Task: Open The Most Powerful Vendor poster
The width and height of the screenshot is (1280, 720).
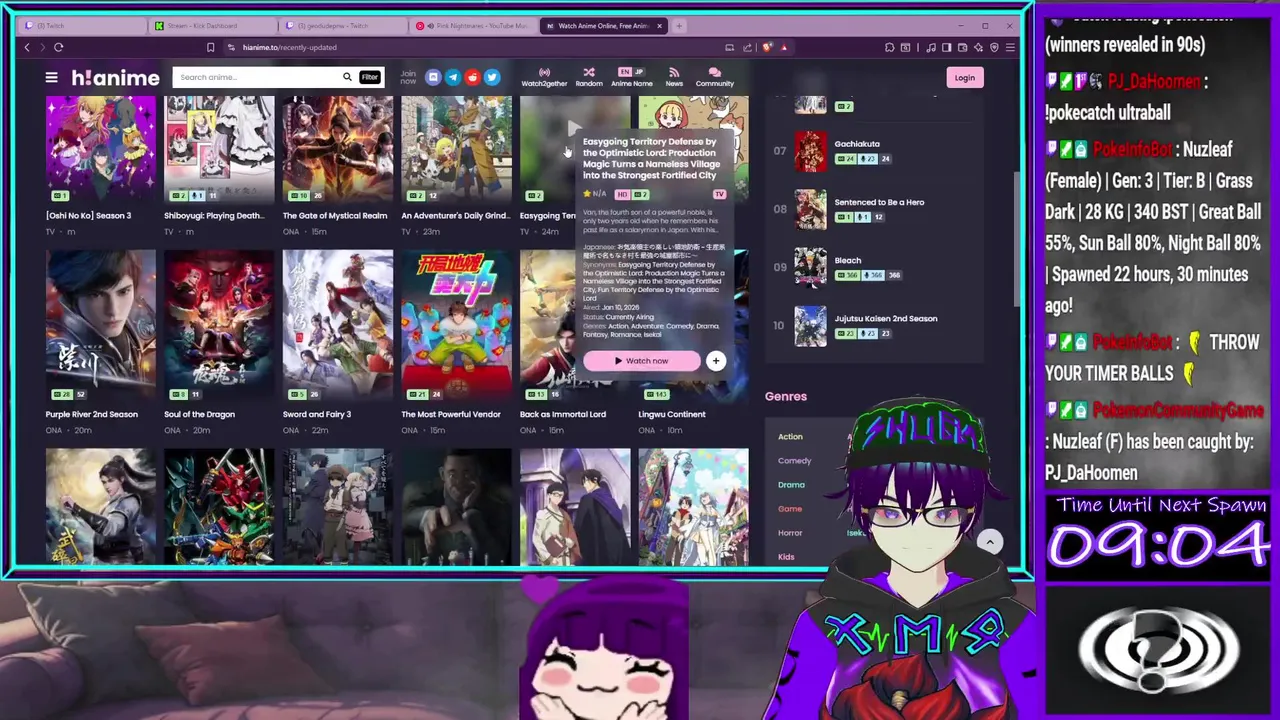Action: pyautogui.click(x=456, y=325)
